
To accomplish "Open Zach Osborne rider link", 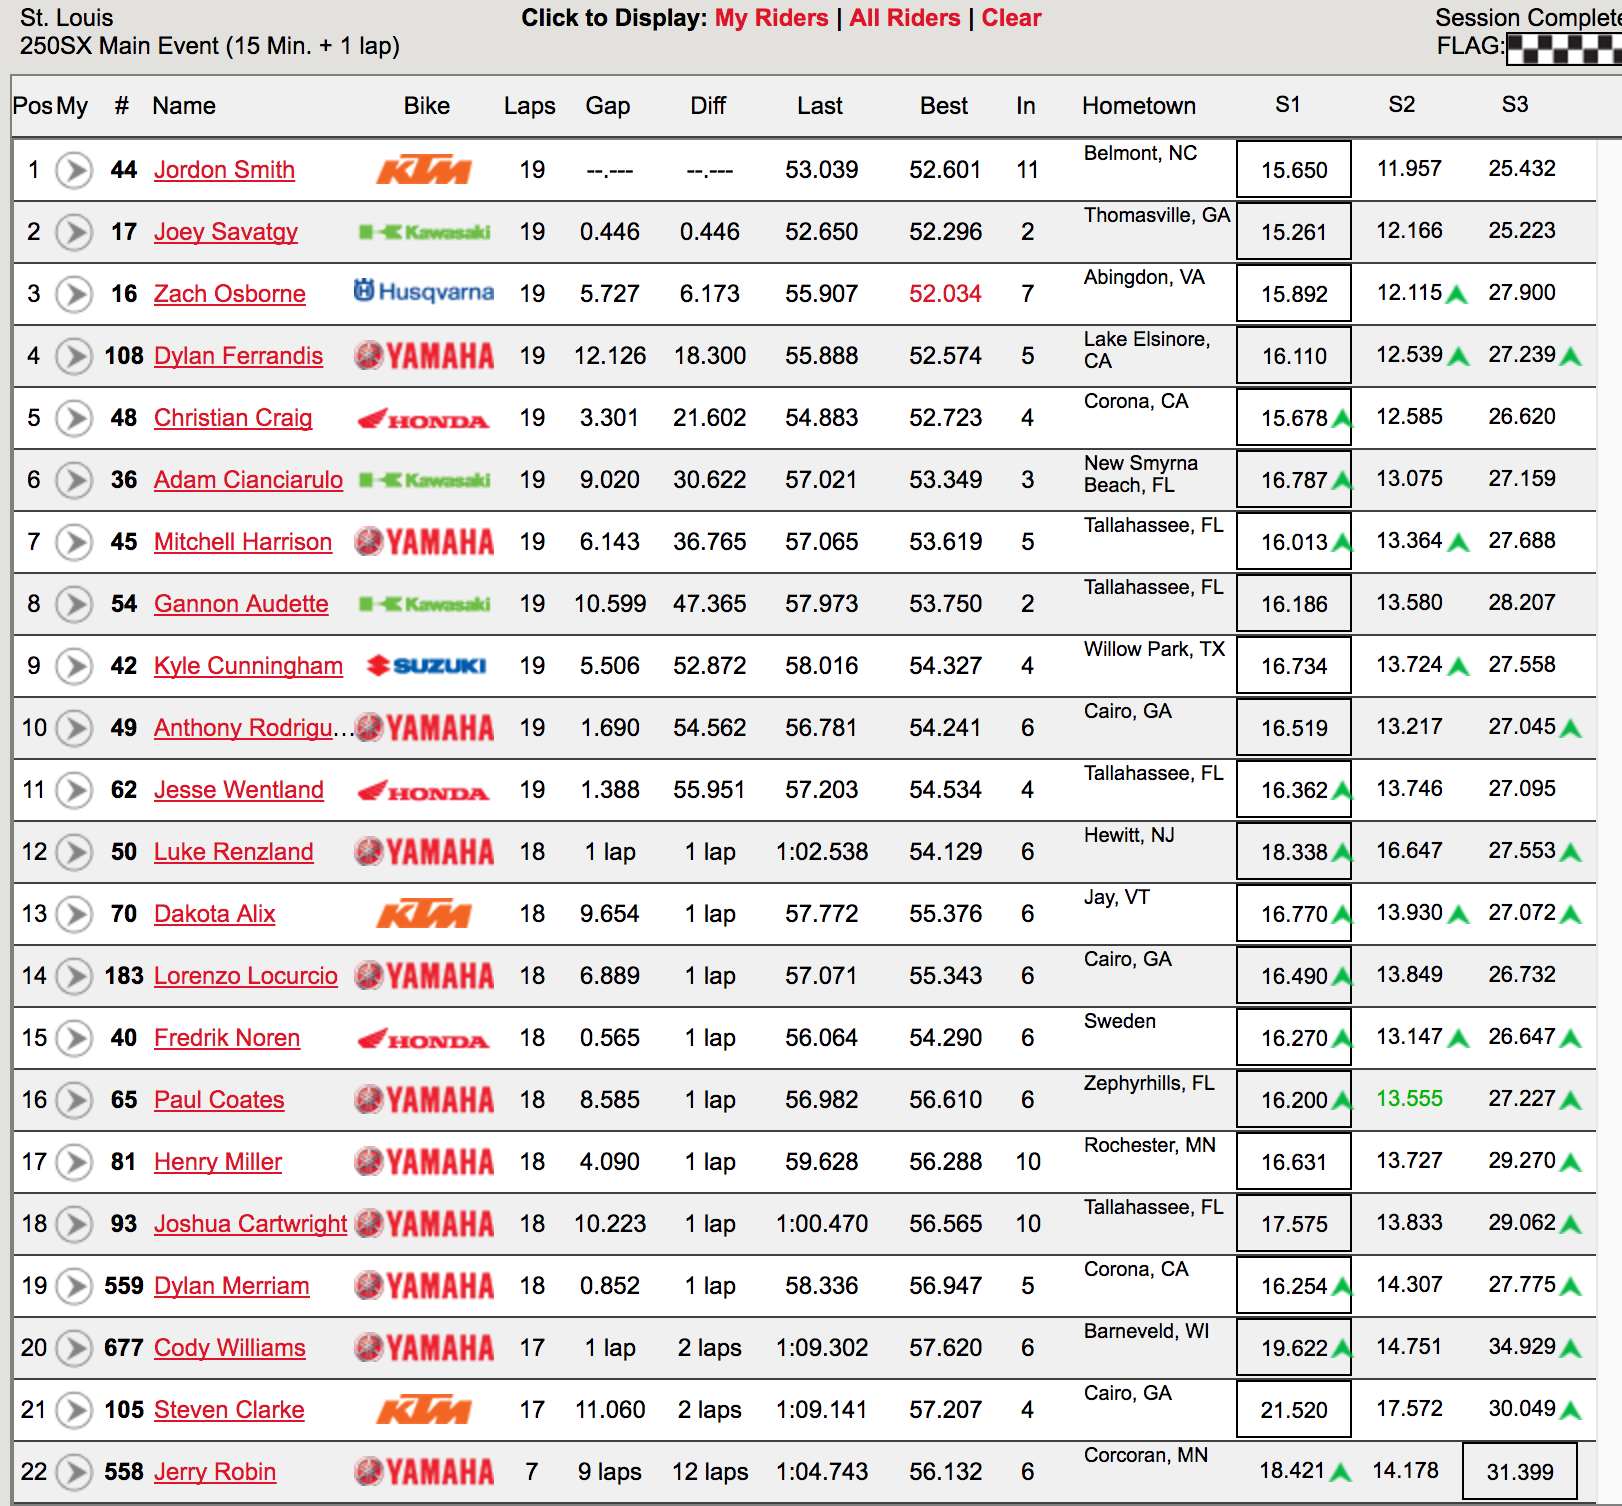I will point(230,294).
